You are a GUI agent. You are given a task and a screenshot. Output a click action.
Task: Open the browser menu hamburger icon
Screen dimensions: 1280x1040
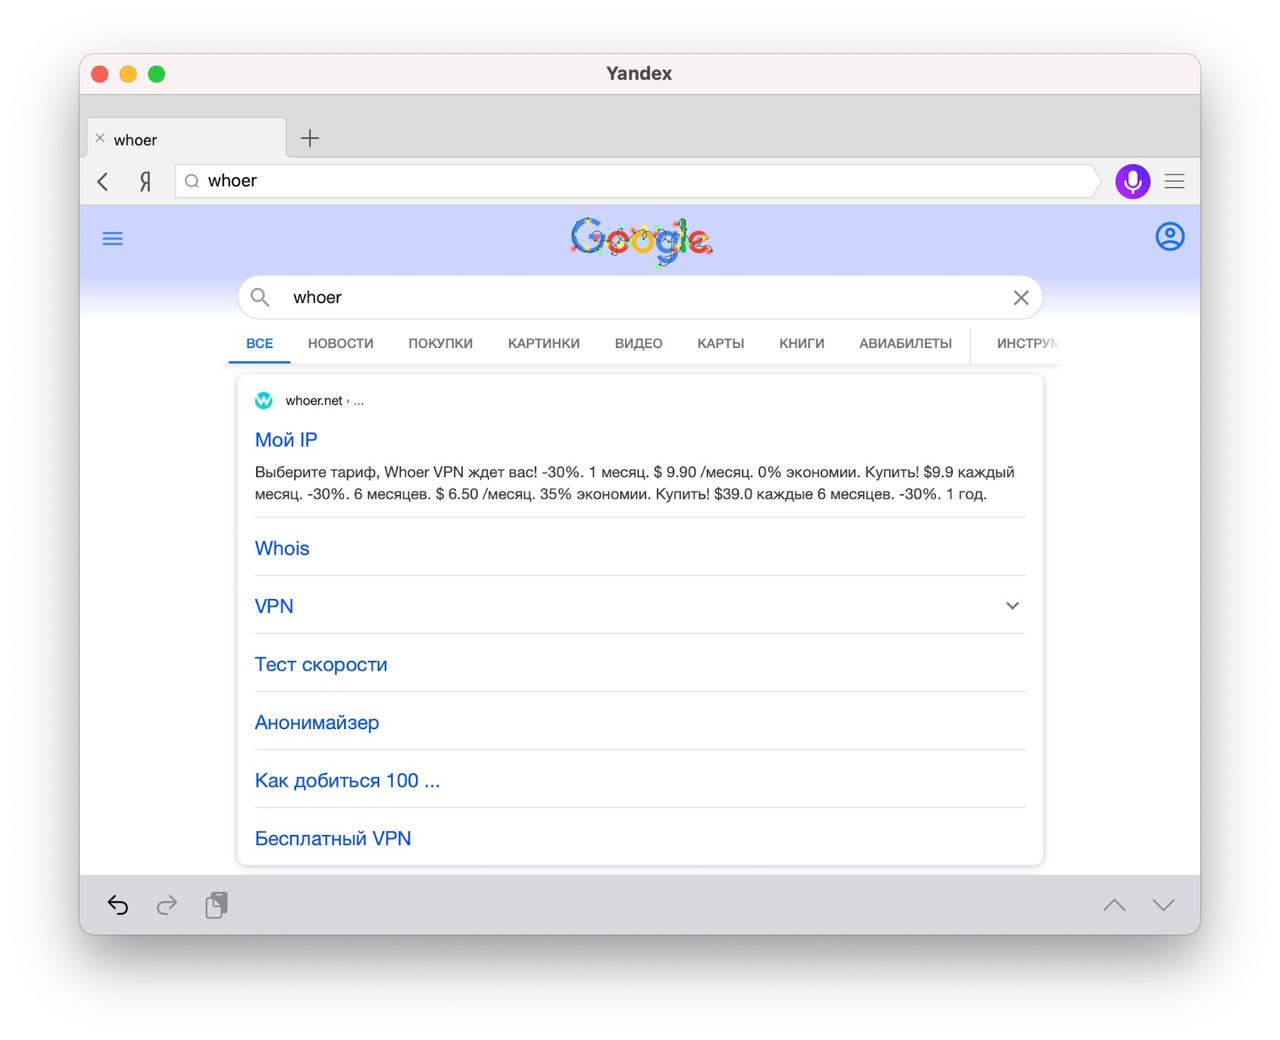pos(1175,181)
